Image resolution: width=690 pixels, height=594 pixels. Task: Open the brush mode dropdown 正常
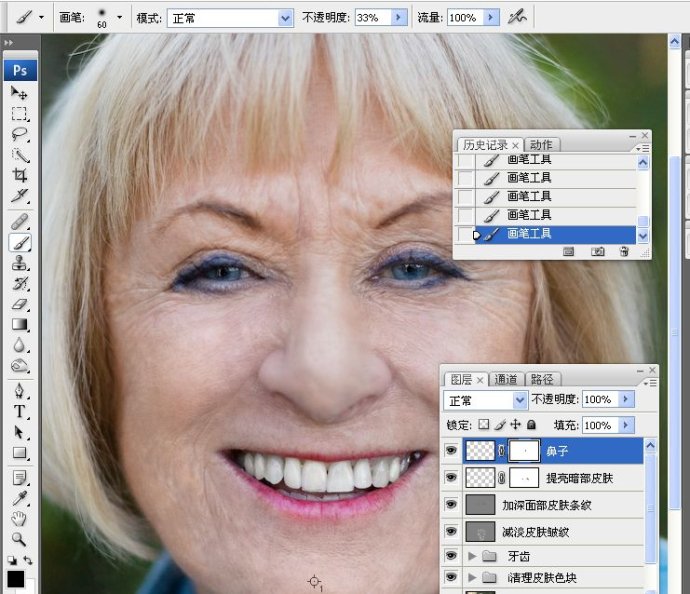click(230, 18)
